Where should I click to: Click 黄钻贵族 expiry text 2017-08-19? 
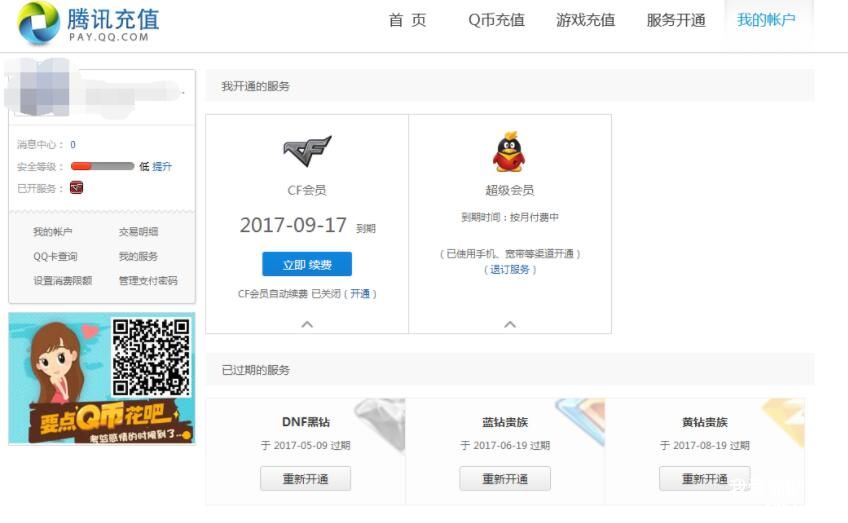705,446
